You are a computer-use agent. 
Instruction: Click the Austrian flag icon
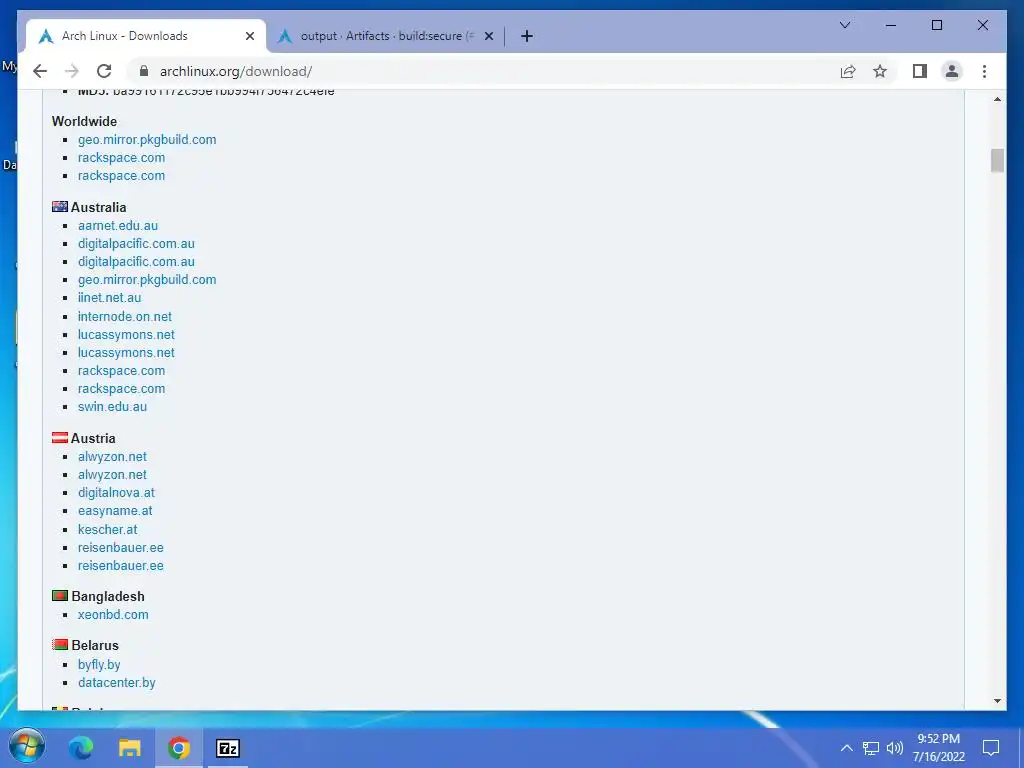[x=60, y=438]
